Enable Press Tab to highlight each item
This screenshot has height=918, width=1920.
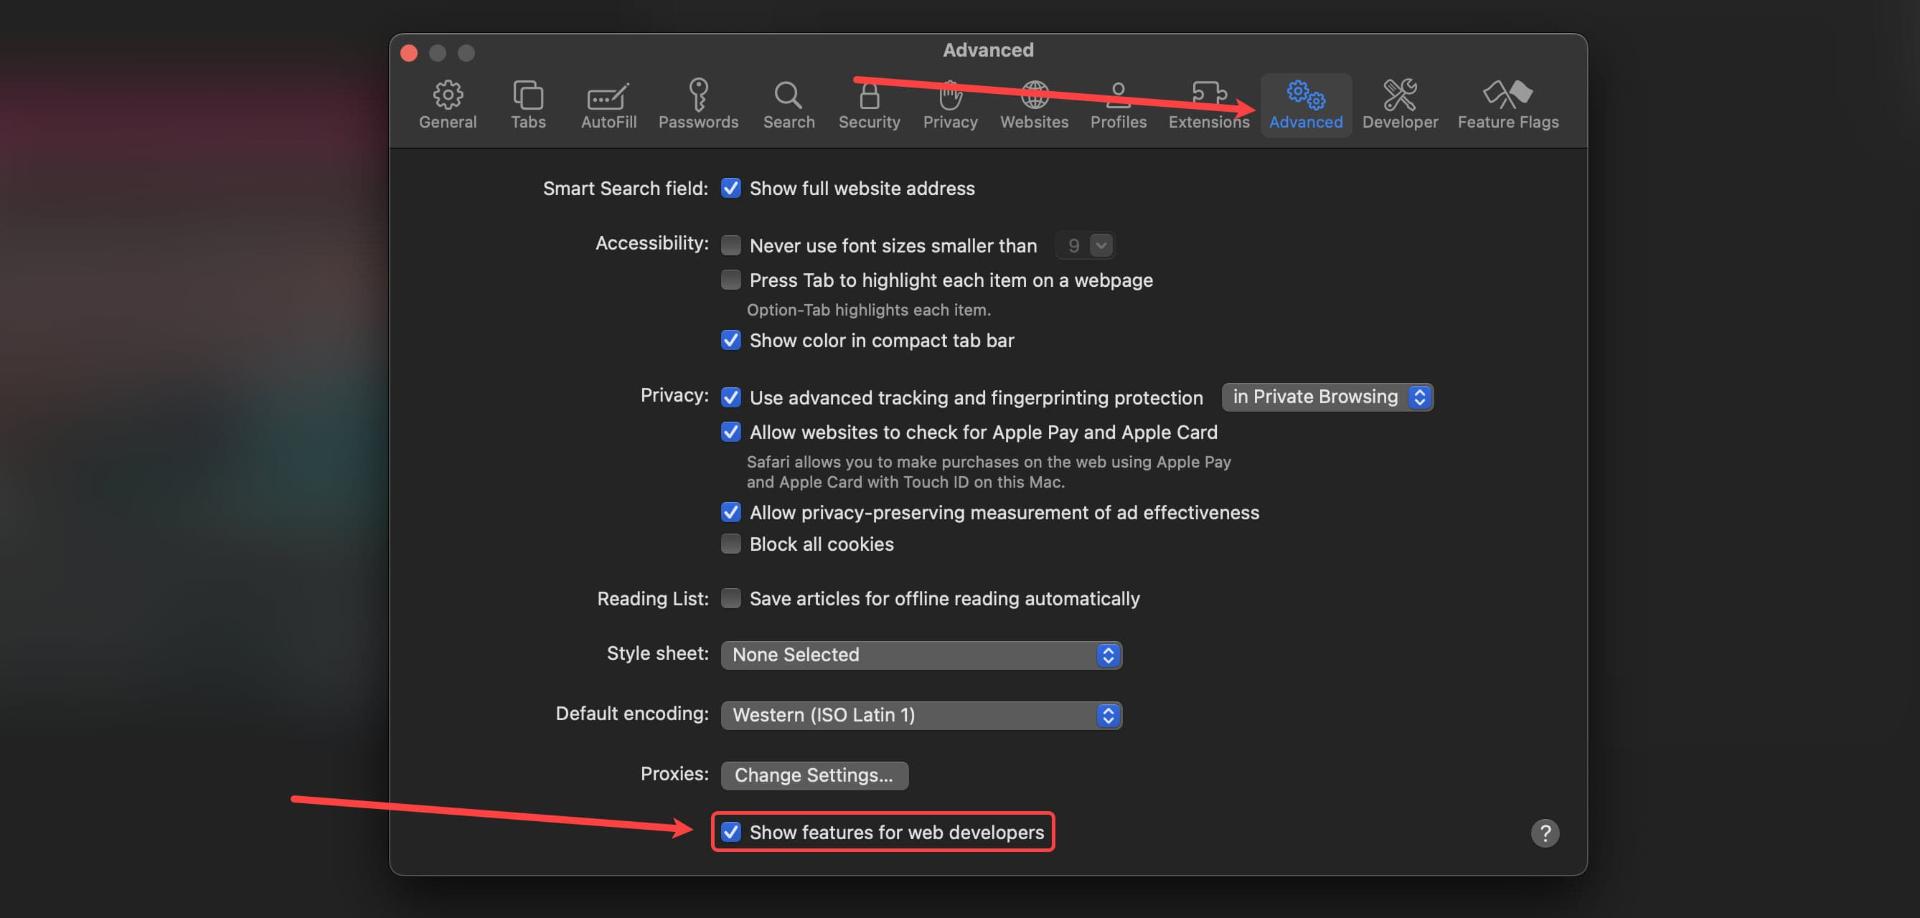(731, 280)
